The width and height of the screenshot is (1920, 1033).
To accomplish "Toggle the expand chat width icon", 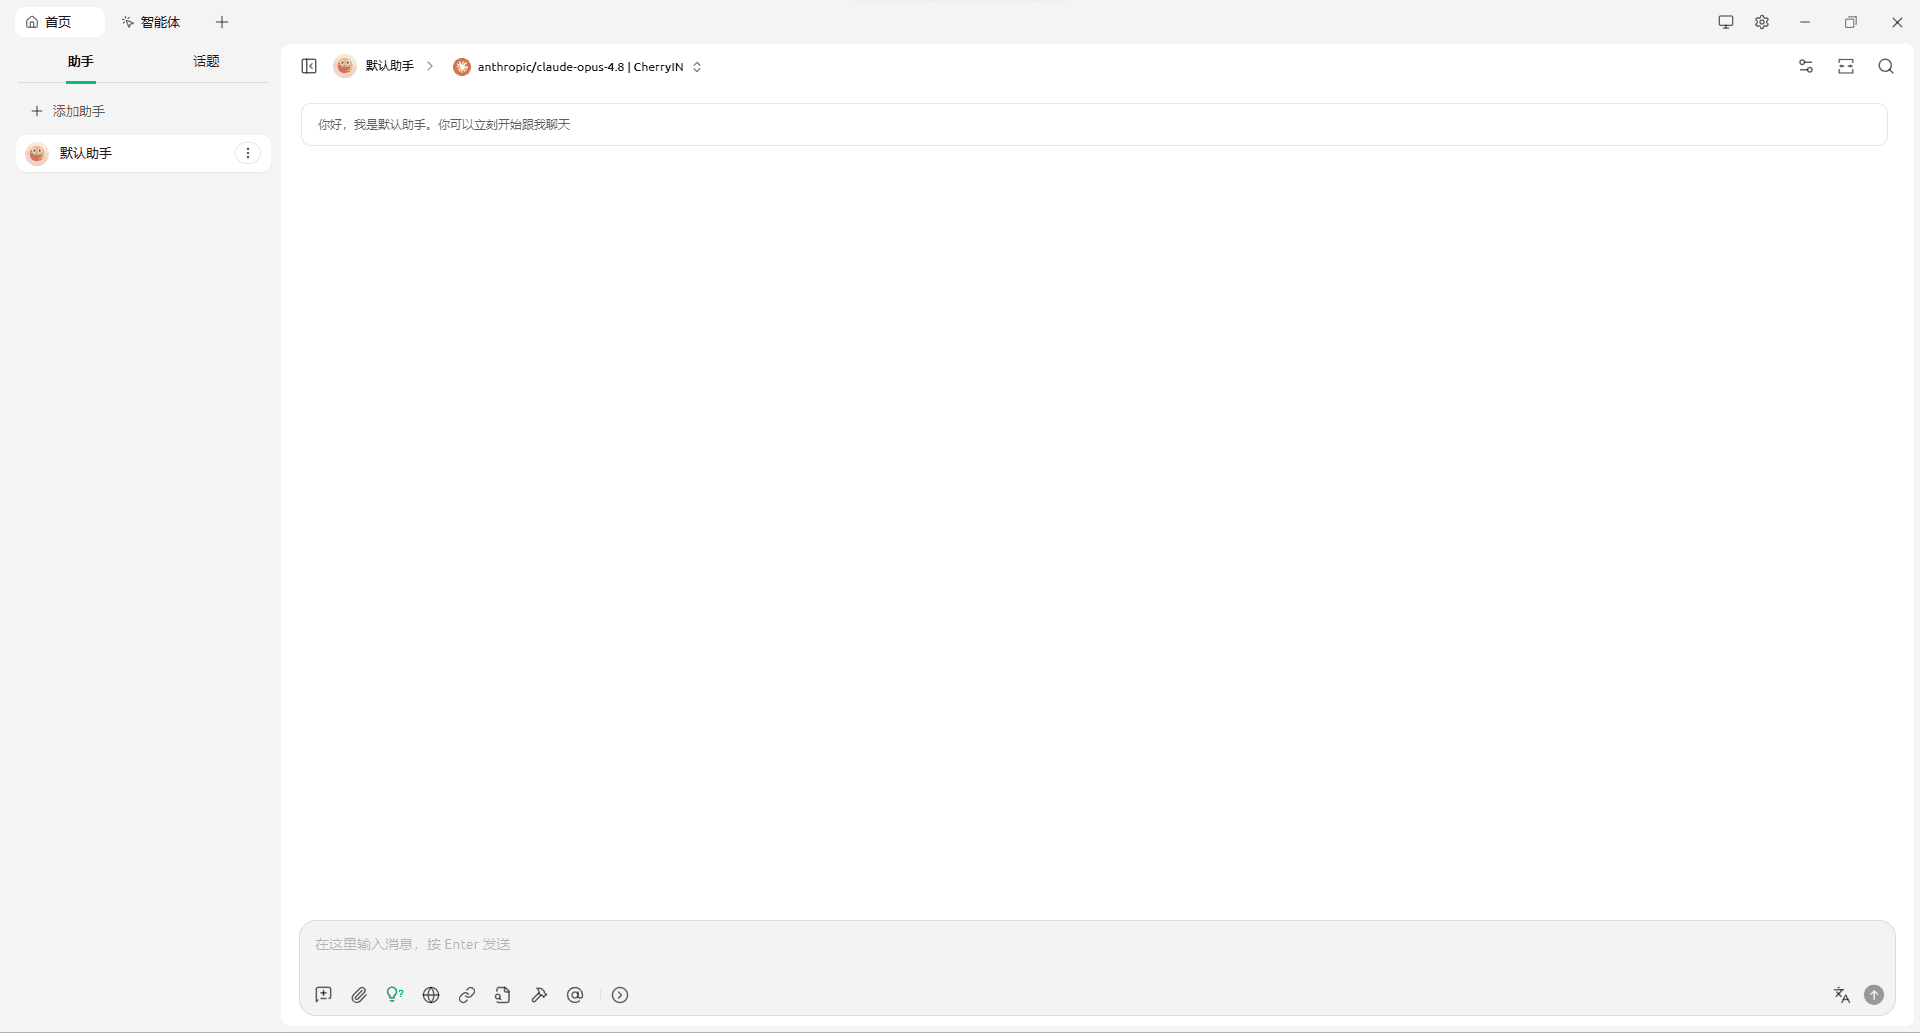I will pos(1846,66).
